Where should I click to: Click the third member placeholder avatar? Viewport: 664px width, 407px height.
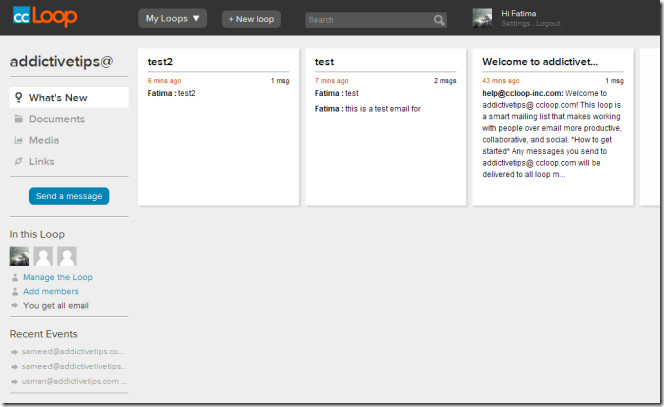67,256
